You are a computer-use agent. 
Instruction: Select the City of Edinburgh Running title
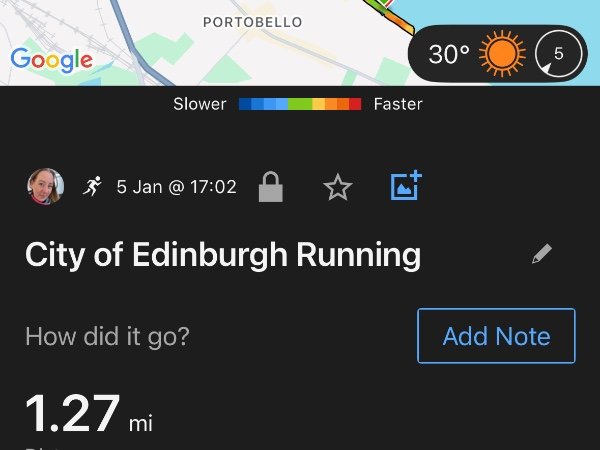pos(222,255)
